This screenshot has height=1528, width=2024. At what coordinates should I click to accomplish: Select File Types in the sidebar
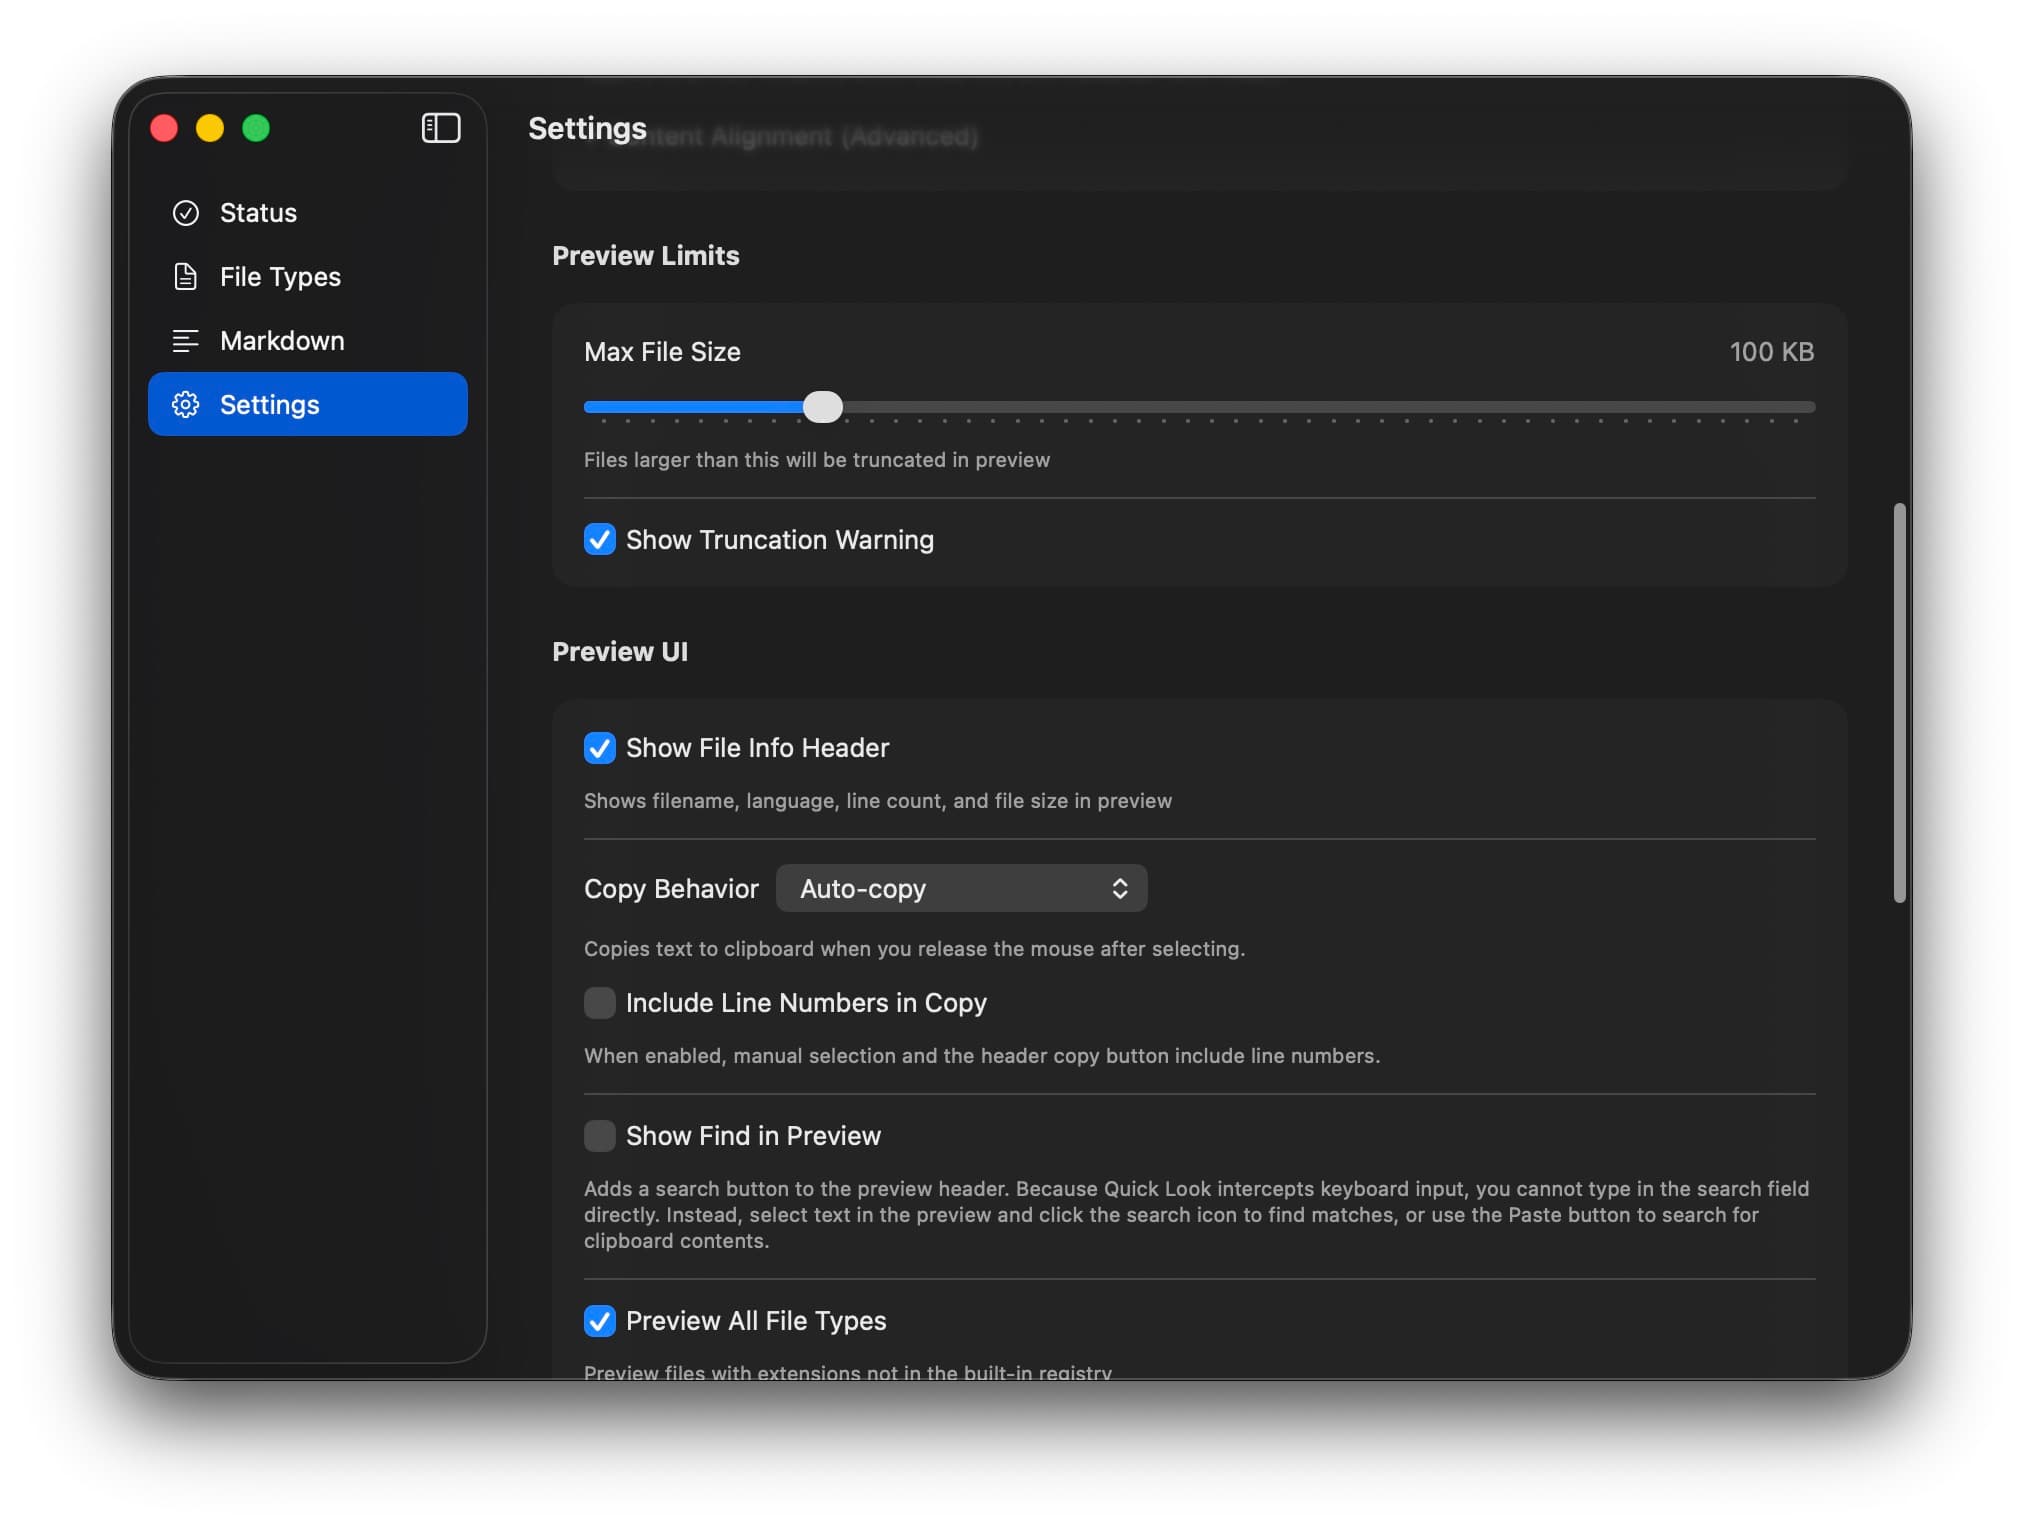[279, 277]
